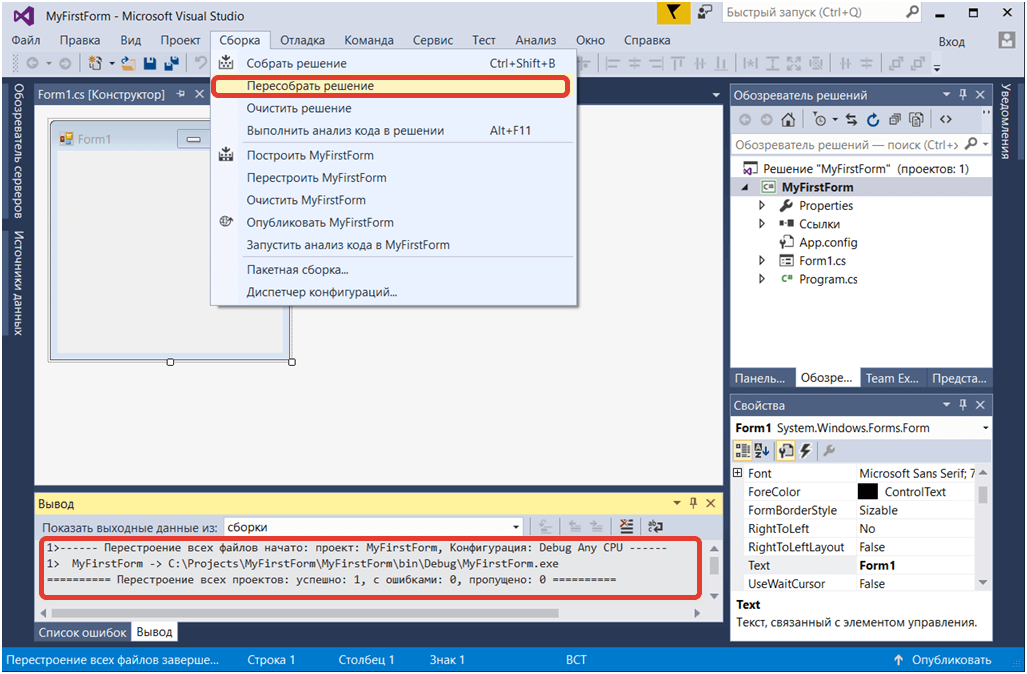The height and width of the screenshot is (674, 1027).
Task: Click pin icon on Form1.cs tab
Action: click(181, 94)
